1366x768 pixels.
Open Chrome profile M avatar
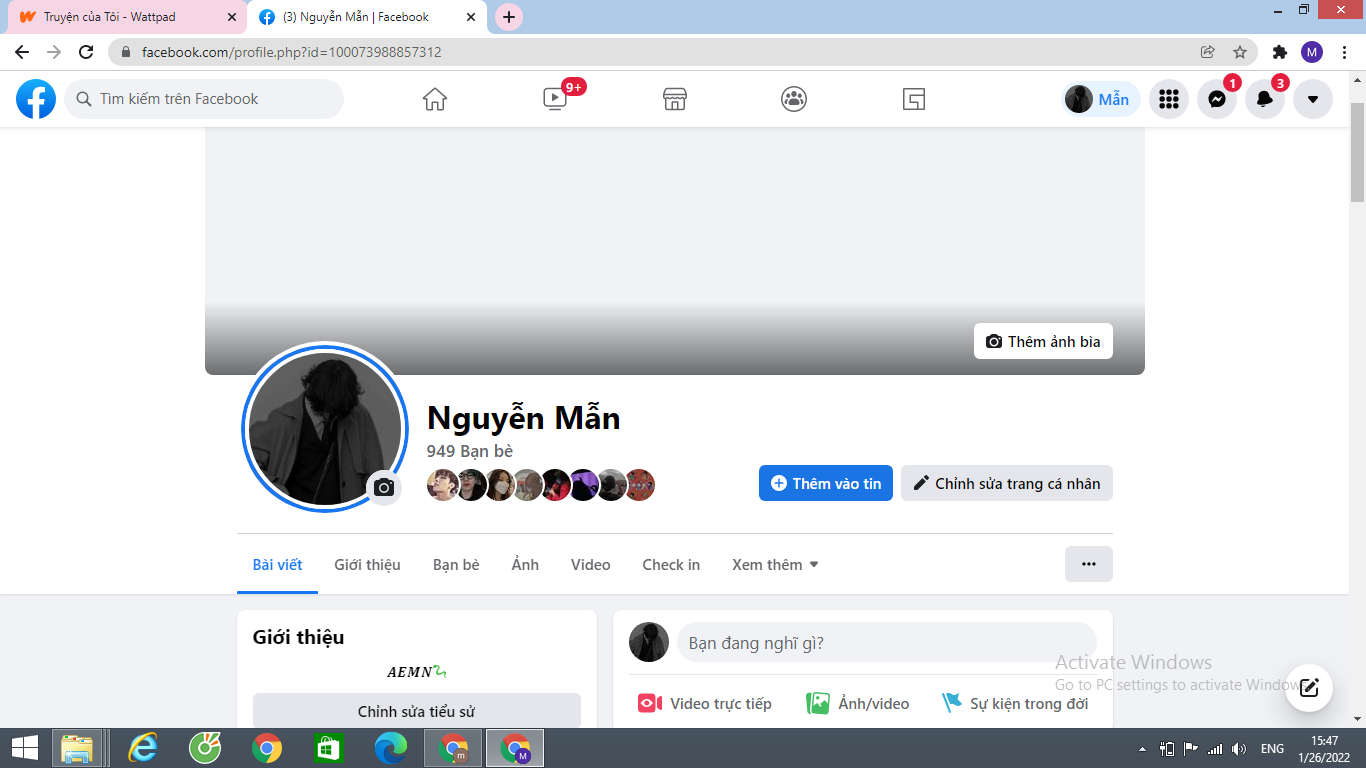pos(1312,52)
